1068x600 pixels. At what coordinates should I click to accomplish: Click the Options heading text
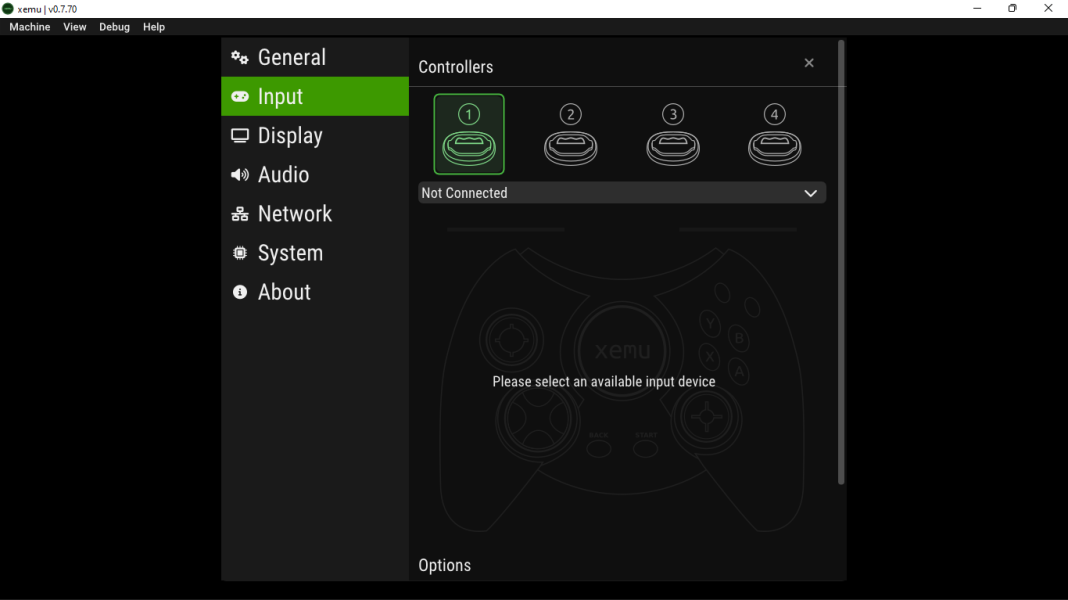click(445, 565)
